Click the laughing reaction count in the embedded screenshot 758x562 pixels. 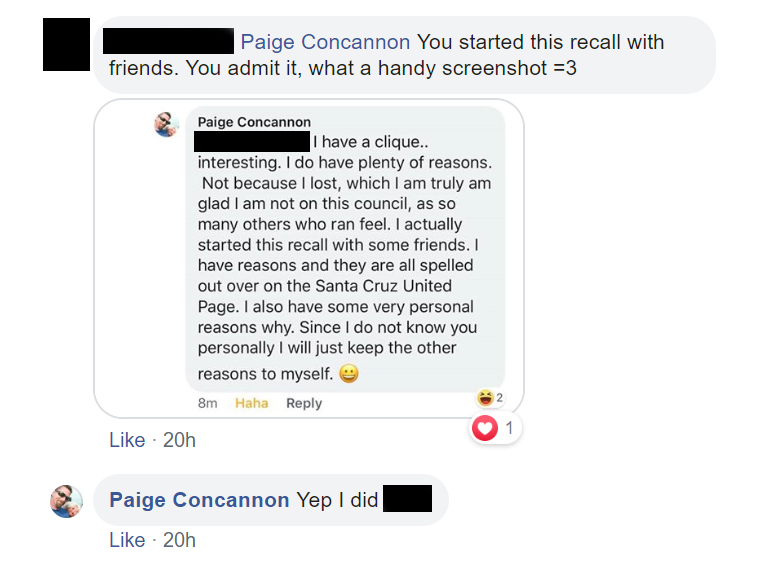click(492, 398)
